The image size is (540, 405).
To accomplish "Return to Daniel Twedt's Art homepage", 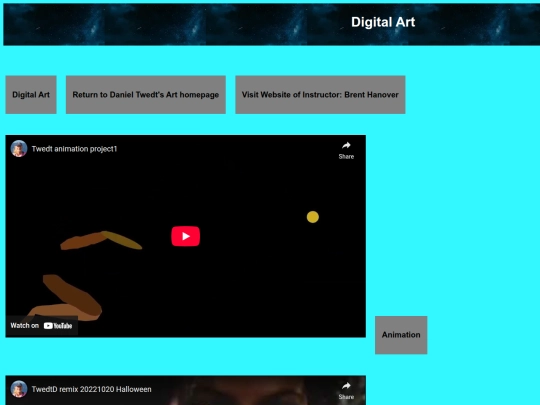I will point(146,95).
